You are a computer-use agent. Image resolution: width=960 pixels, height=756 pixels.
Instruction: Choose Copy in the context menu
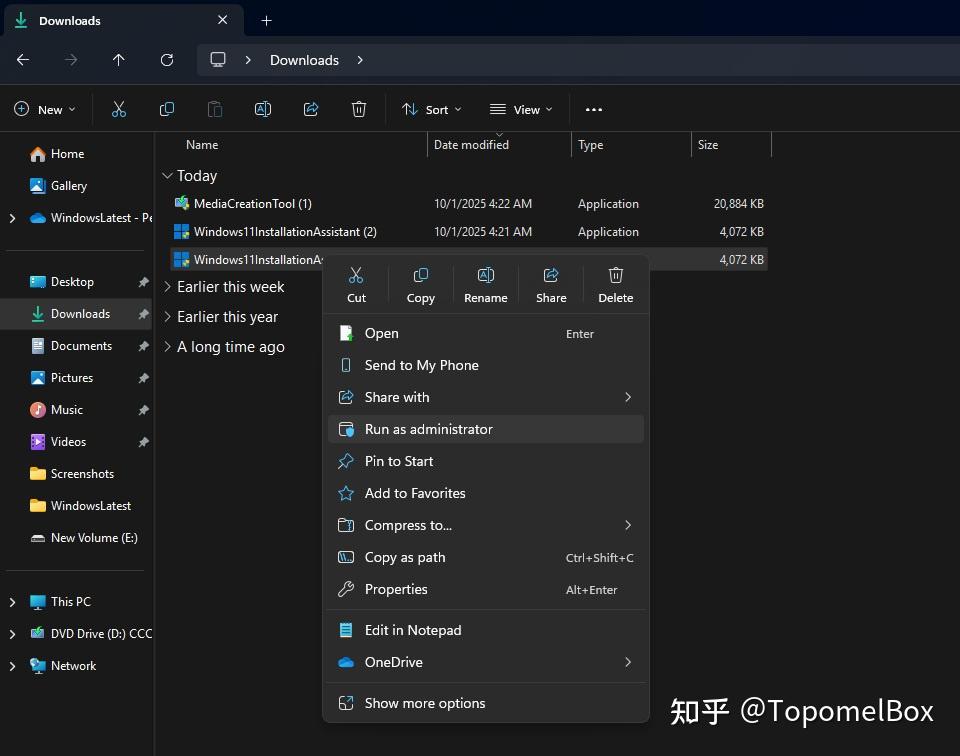tap(421, 285)
